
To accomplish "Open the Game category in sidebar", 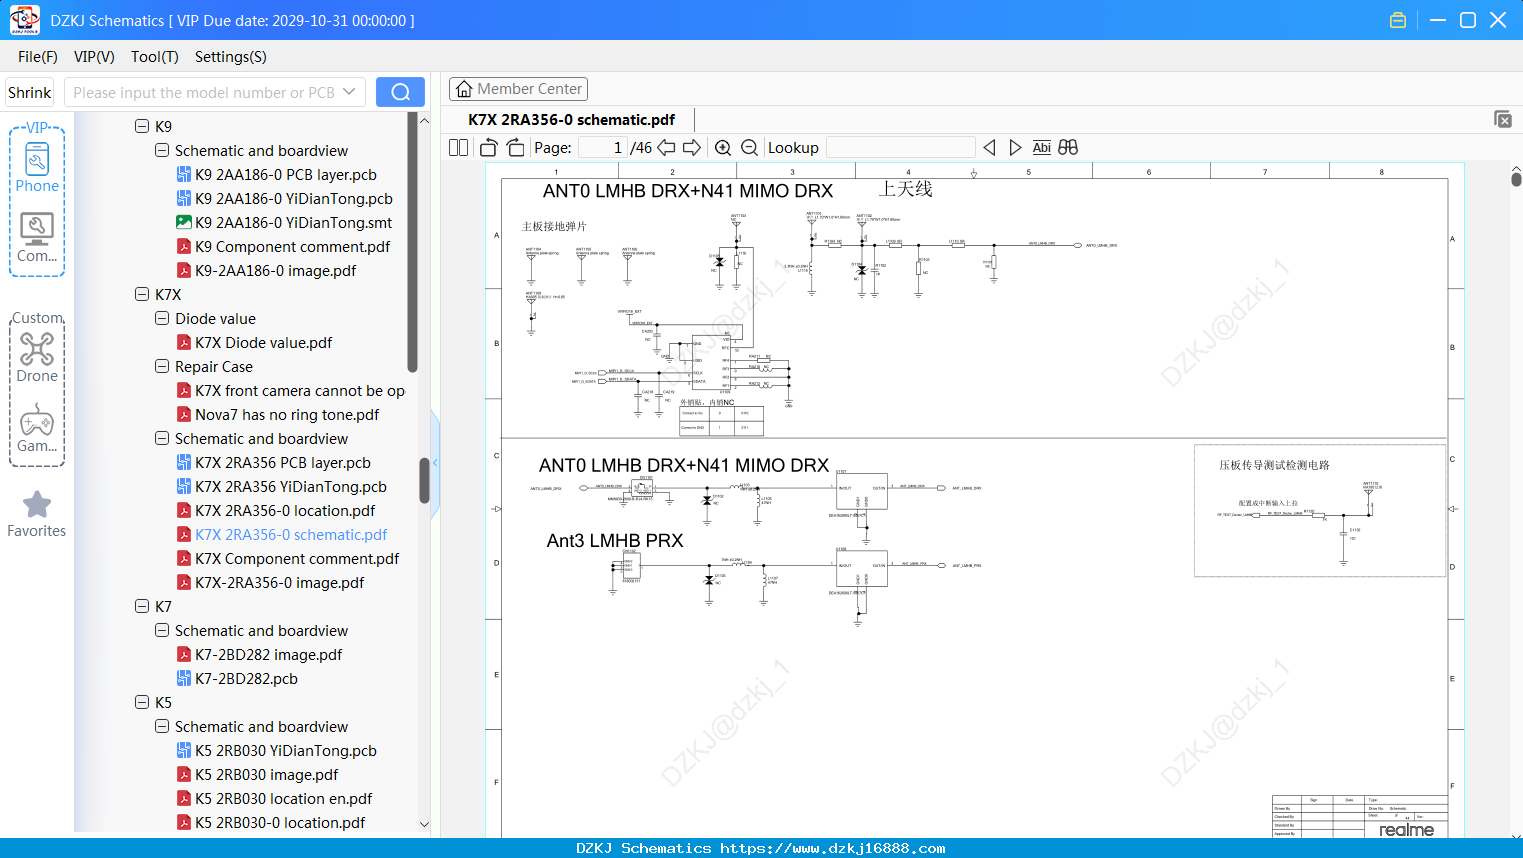I will point(37,428).
